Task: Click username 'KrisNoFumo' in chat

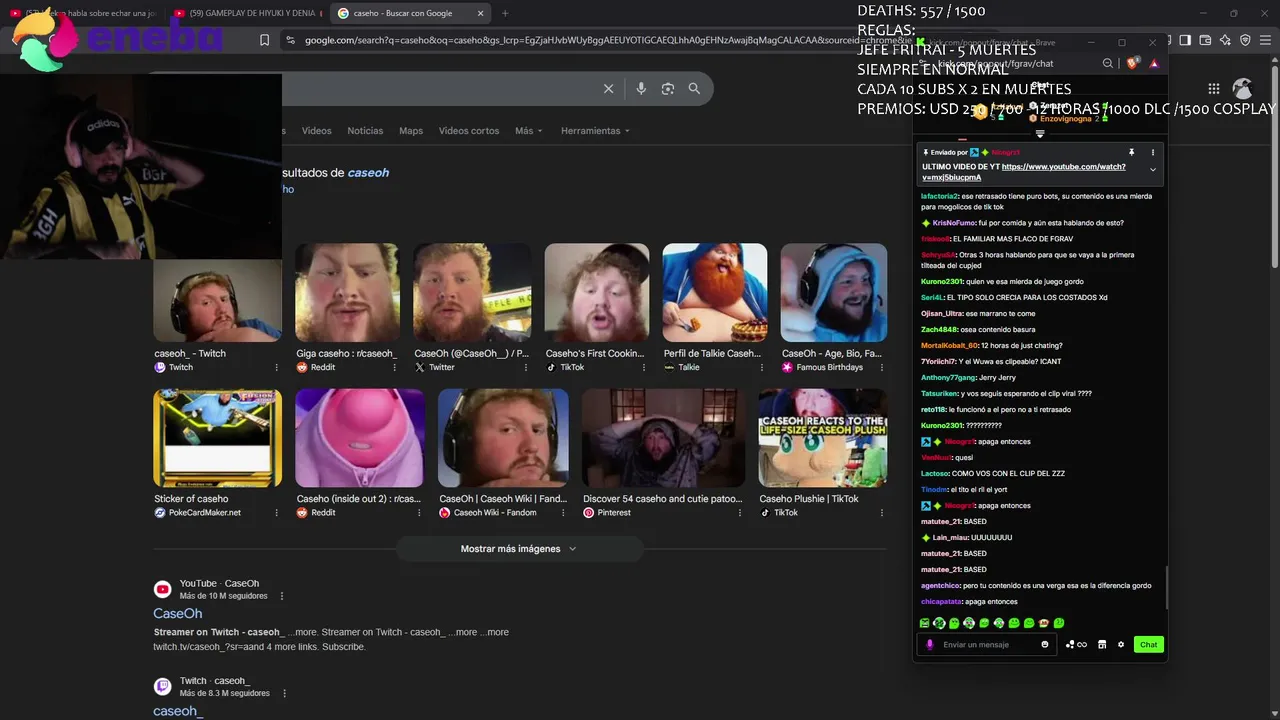Action: pos(955,223)
